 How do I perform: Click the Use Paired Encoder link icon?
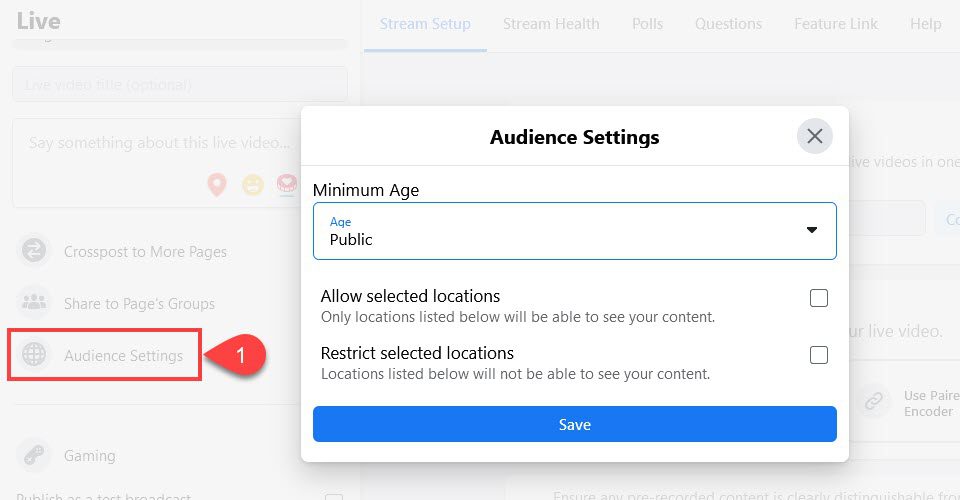click(874, 402)
